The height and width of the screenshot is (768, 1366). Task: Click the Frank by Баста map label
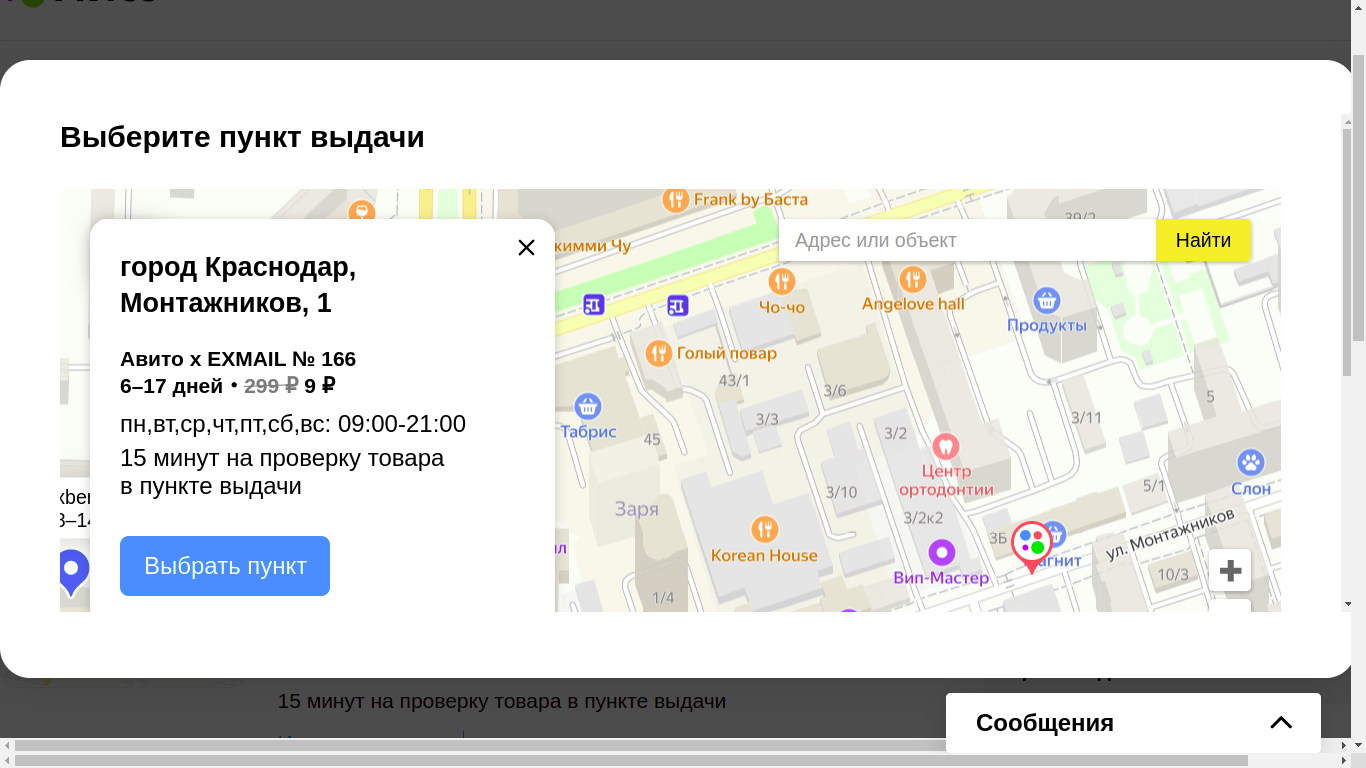pyautogui.click(x=751, y=200)
